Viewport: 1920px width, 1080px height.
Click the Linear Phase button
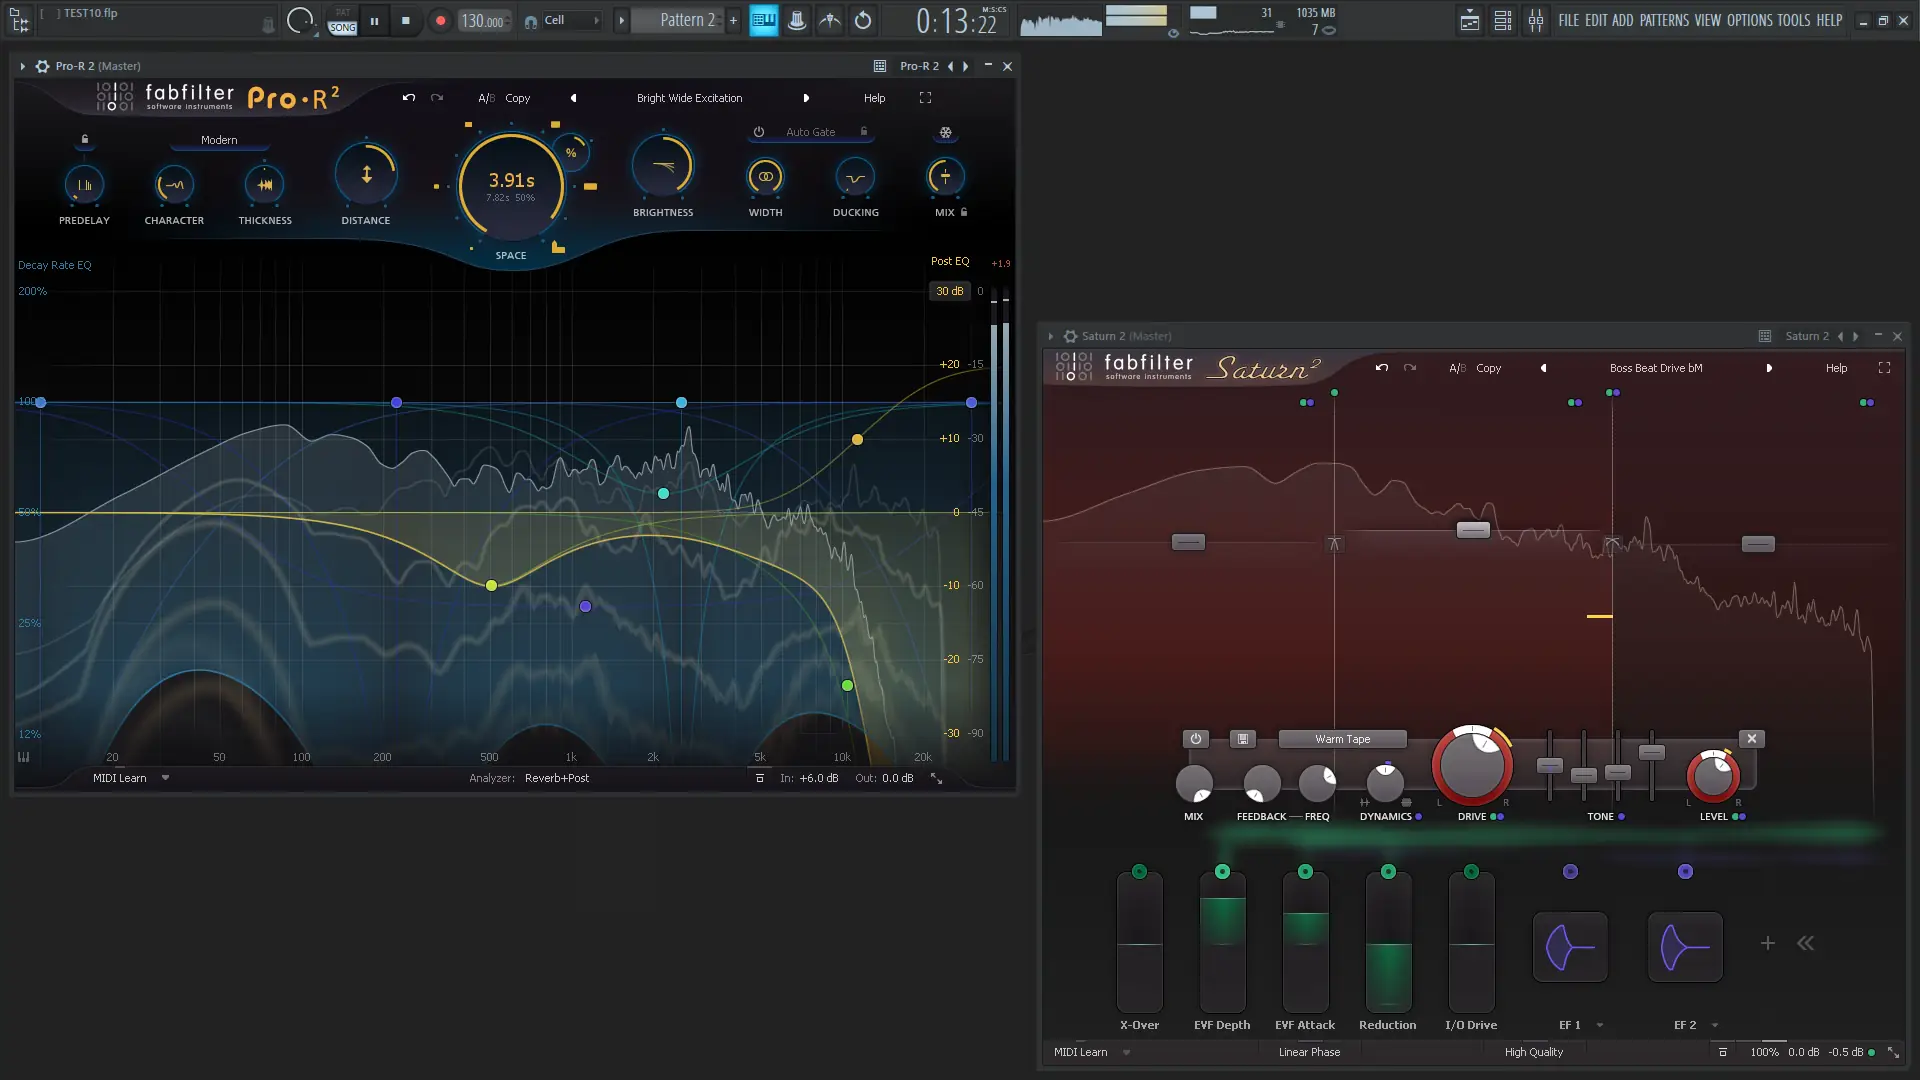(1309, 1052)
